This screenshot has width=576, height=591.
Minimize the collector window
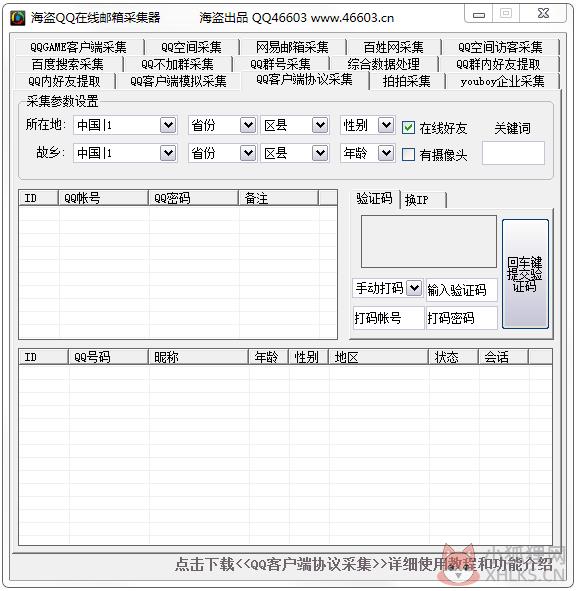tap(479, 14)
